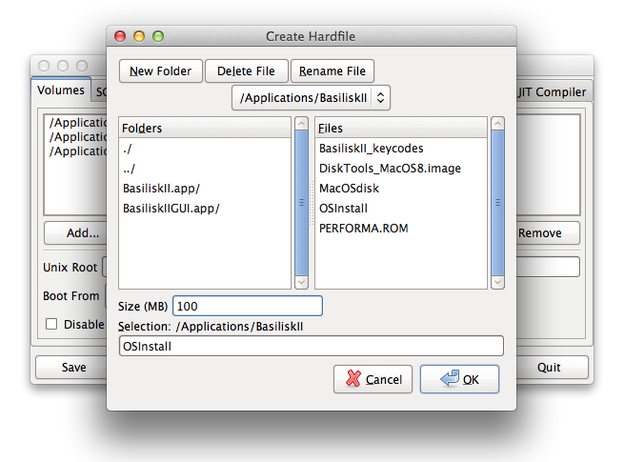Minimize the Create Hardfile dialog with yellow button
The height and width of the screenshot is (462, 625).
tap(139, 36)
